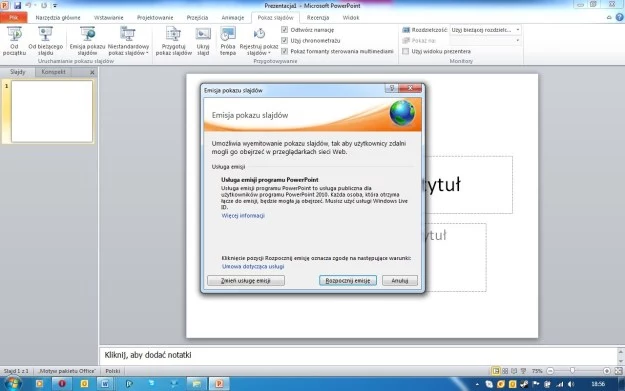625x391 pixels.
Task: Start Próba tempa rehearsal
Action: click(x=228, y=41)
